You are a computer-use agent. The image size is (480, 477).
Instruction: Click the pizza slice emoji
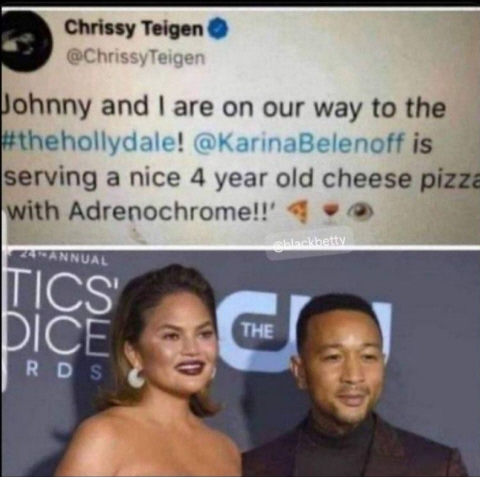coord(298,211)
